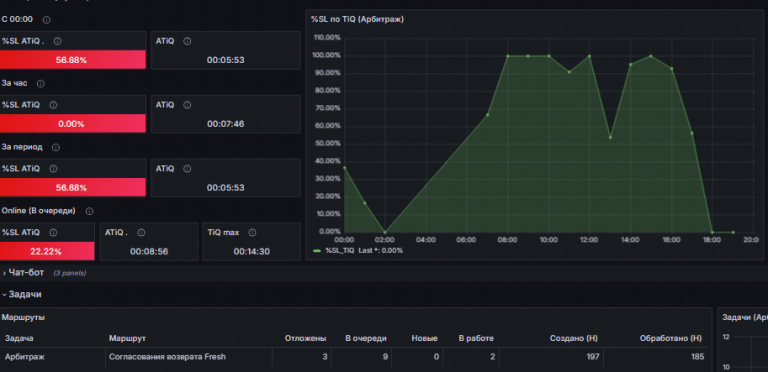This screenshot has width=768, height=372.
Task: Click info icon of '%SL ATiQ .' panel under С 00:00
Action: [57, 42]
